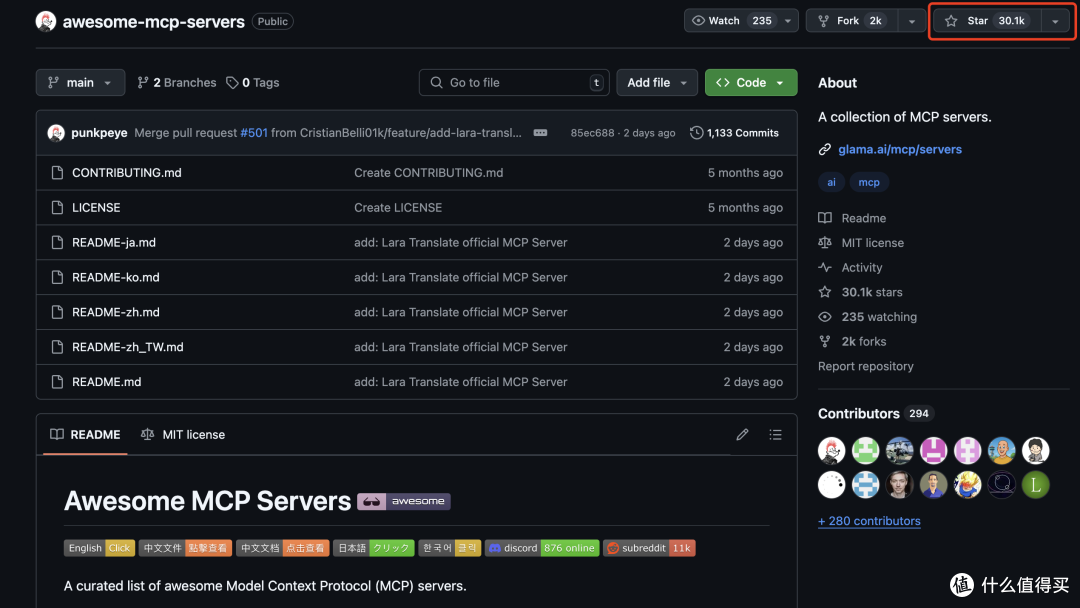
Task: Open the subreddit 11k badge
Action: click(649, 548)
